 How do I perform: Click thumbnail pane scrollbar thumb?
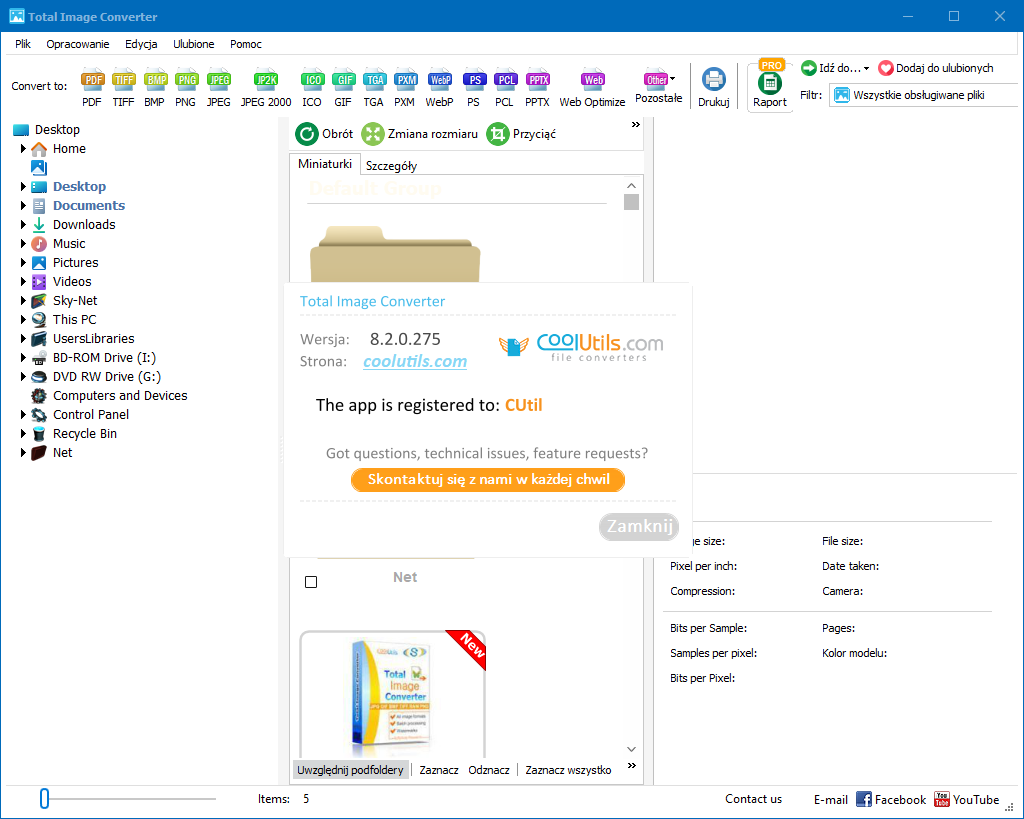[x=631, y=202]
